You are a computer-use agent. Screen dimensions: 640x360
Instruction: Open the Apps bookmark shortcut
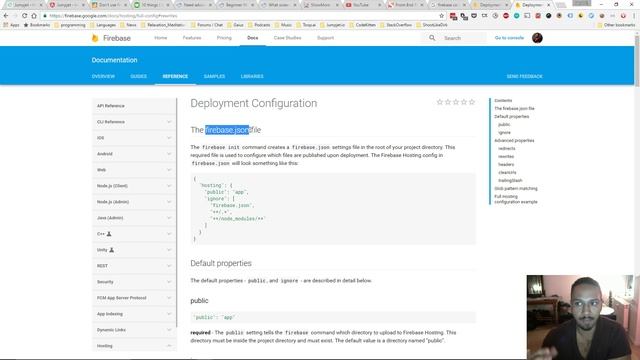tap(11, 25)
